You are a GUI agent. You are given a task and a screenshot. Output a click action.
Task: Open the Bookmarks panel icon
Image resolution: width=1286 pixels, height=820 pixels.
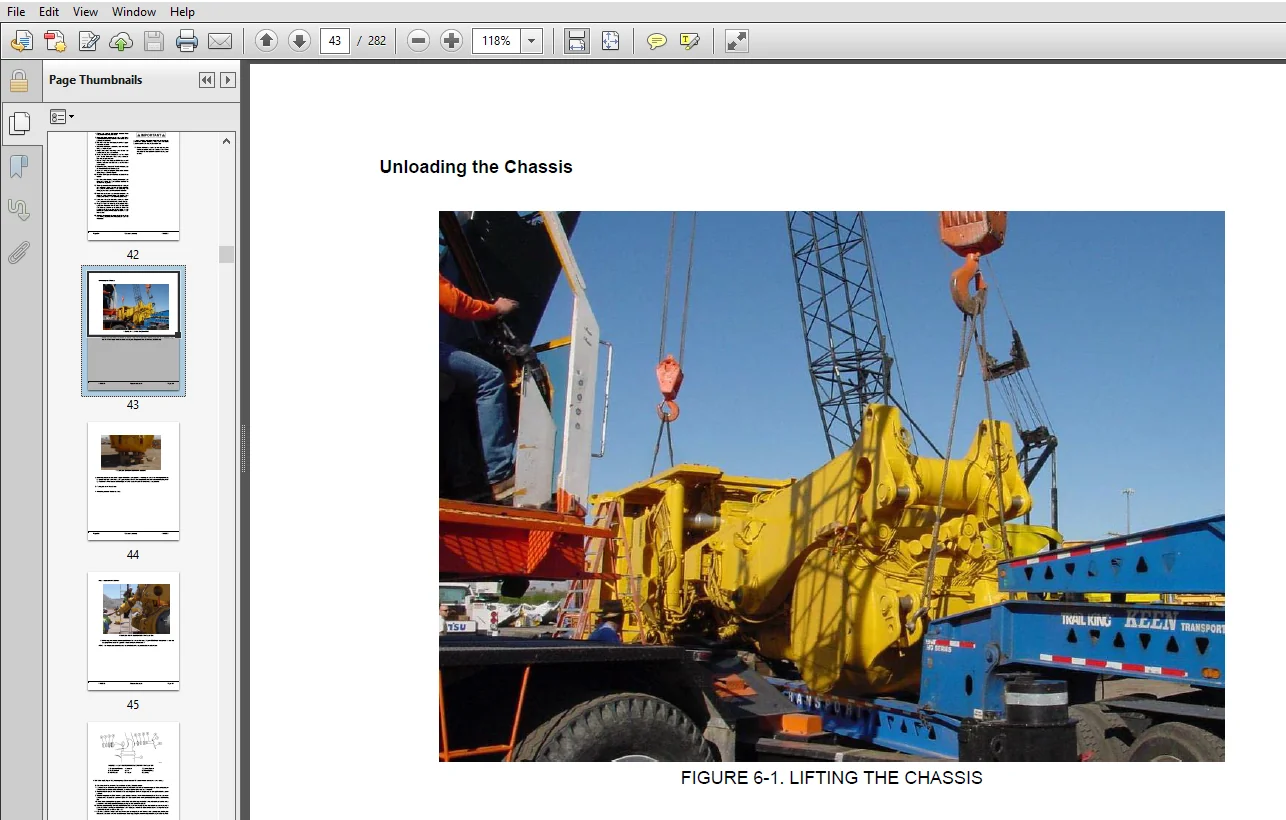pyautogui.click(x=19, y=167)
